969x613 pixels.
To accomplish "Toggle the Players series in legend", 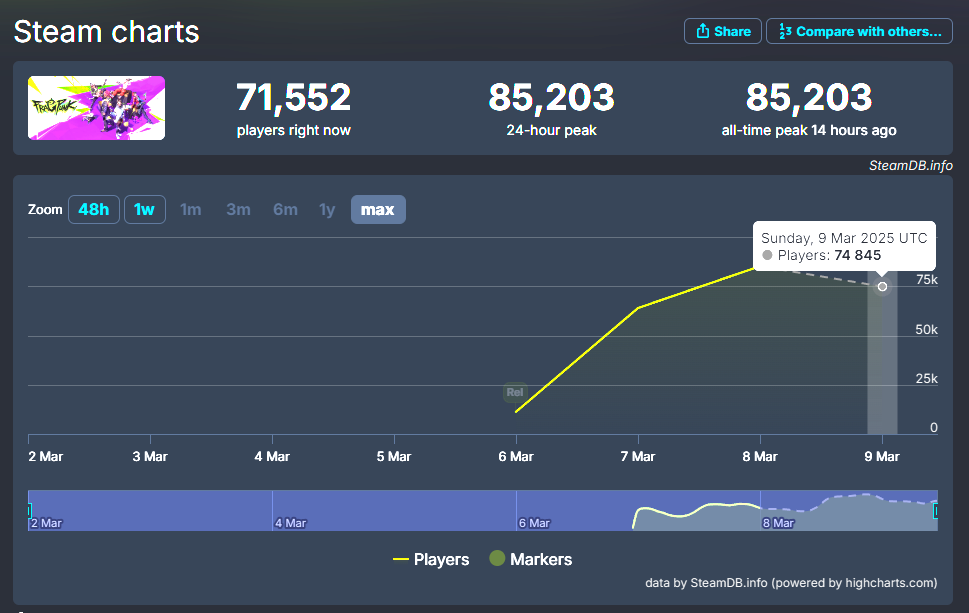I will (431, 559).
